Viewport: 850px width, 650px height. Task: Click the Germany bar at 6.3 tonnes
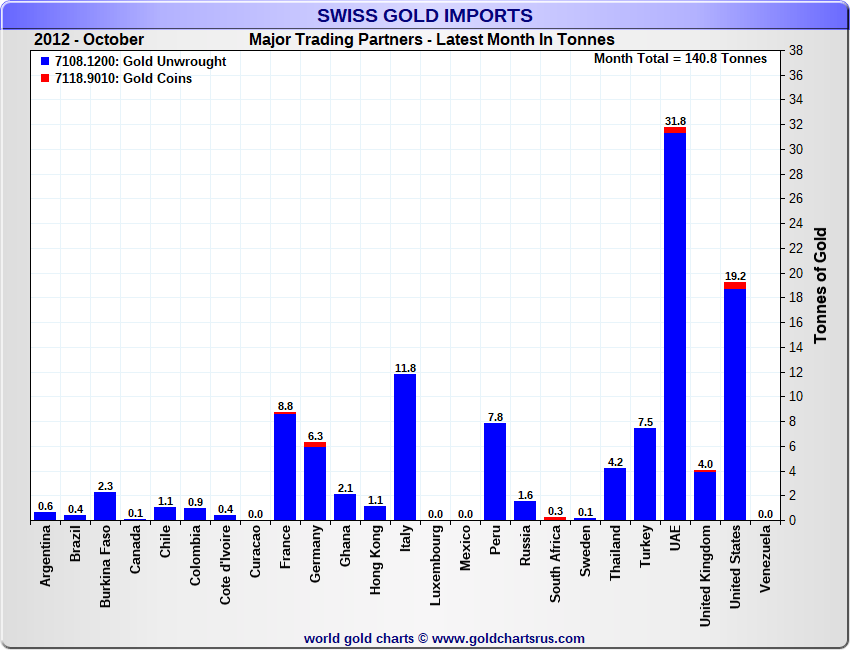315,482
